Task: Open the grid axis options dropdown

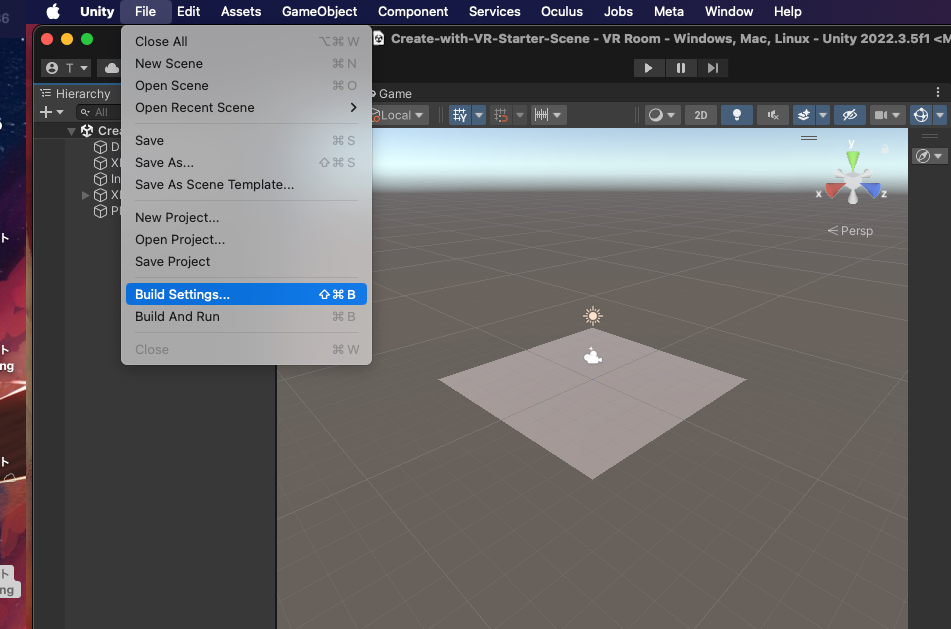Action: click(479, 115)
